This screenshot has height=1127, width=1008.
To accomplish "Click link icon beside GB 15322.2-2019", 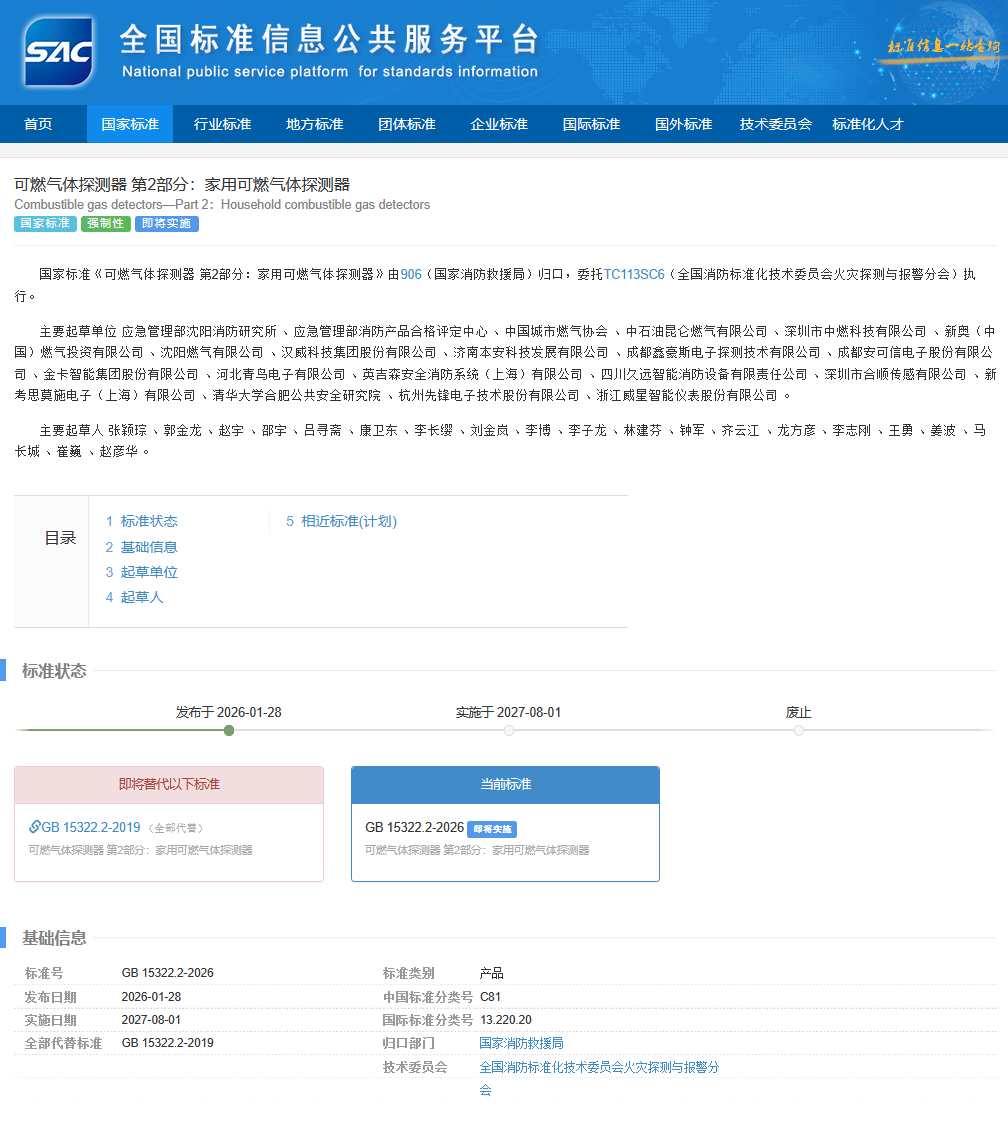I will click(x=35, y=827).
